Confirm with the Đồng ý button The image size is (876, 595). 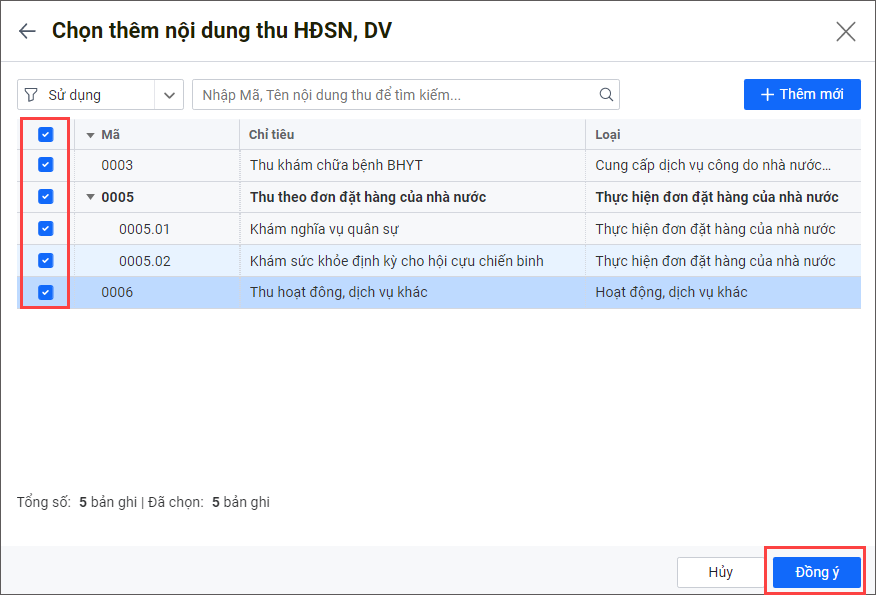816,572
